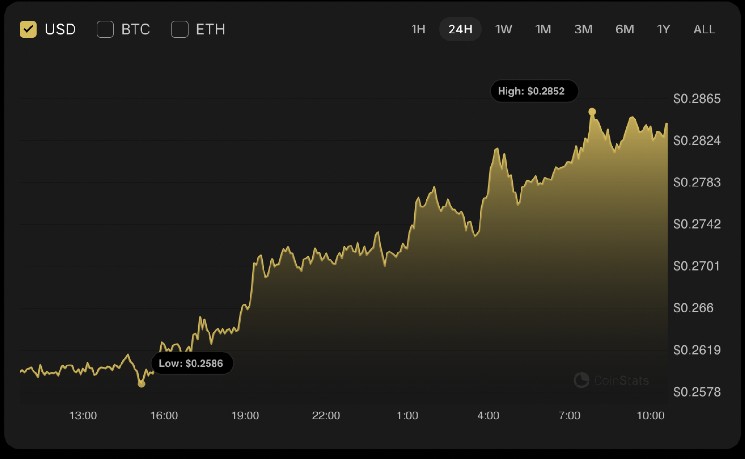The width and height of the screenshot is (745, 459).
Task: Enable the ETH currency checkbox
Action: (180, 29)
